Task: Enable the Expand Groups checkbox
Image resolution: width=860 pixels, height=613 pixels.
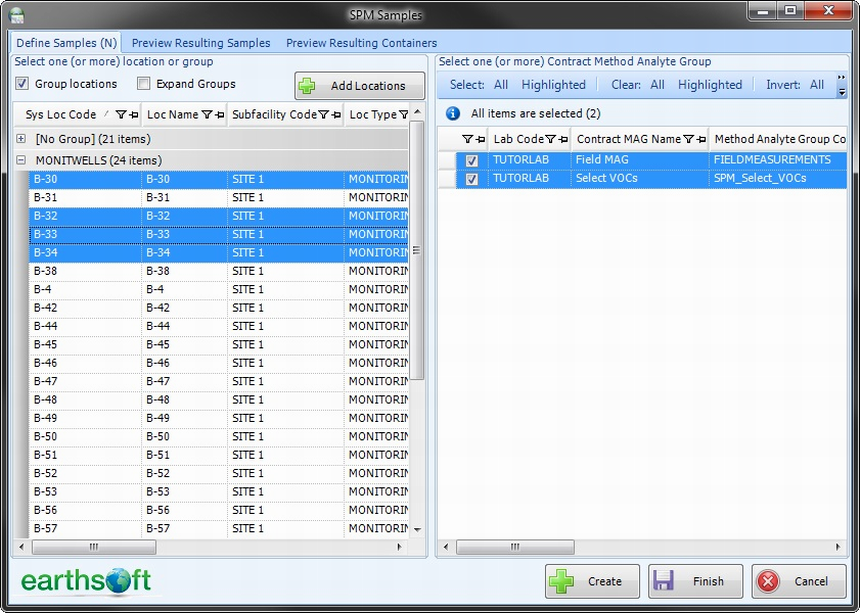Action: [144, 84]
